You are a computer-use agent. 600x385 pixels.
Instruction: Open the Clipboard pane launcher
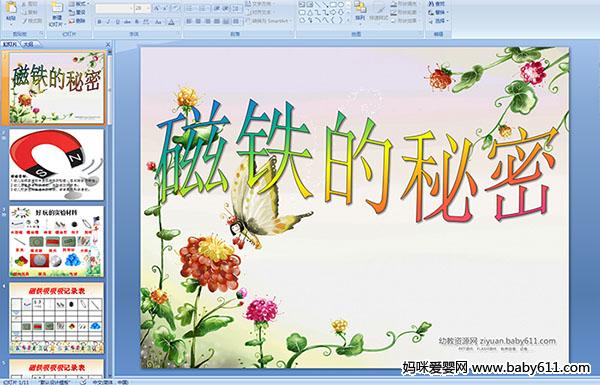(41, 34)
